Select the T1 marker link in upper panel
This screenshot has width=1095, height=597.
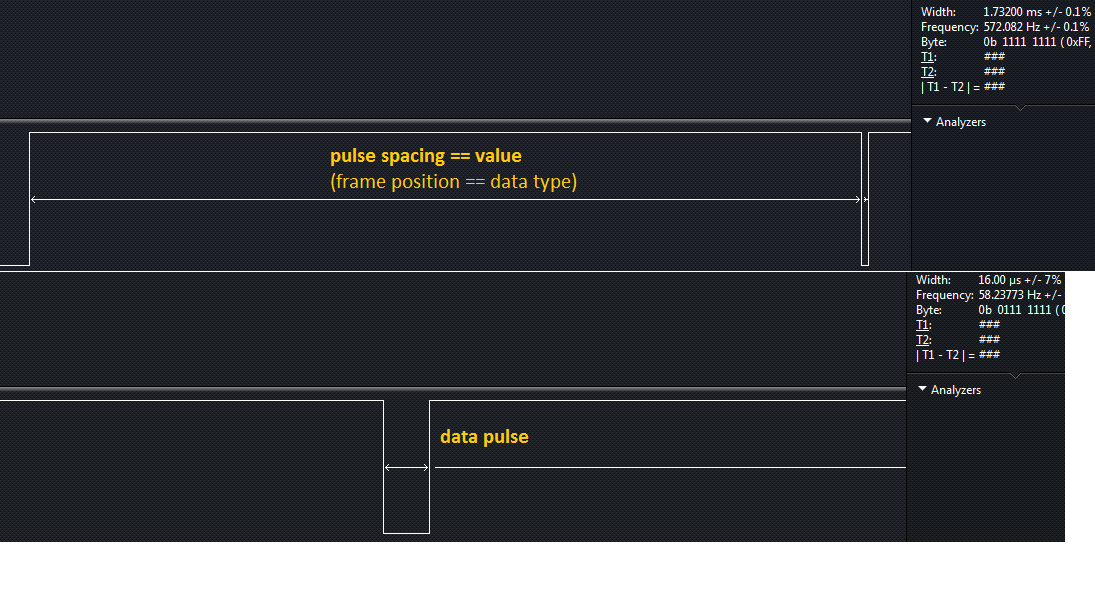927,57
